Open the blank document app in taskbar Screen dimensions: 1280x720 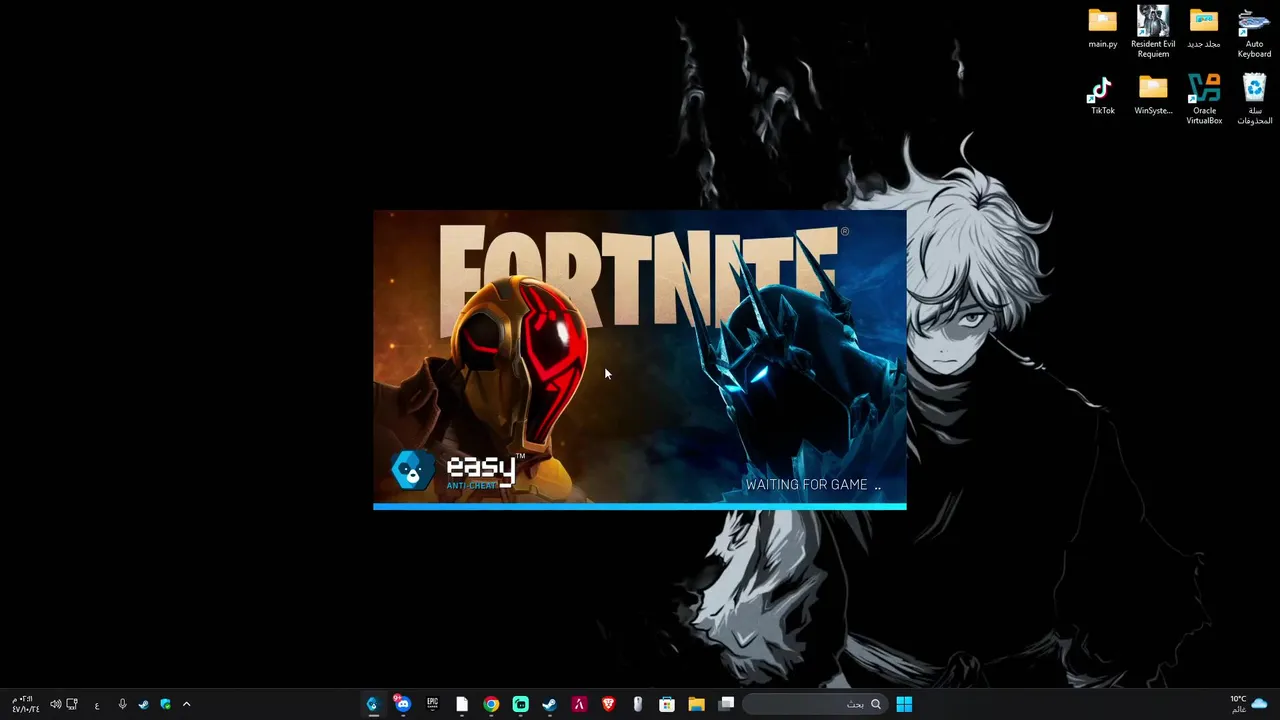point(462,704)
